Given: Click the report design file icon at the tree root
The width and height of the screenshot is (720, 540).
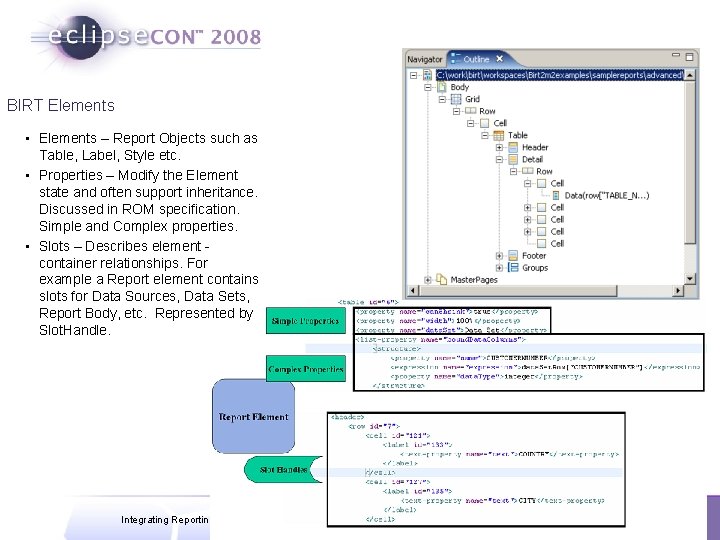Looking at the screenshot, I should [x=428, y=75].
